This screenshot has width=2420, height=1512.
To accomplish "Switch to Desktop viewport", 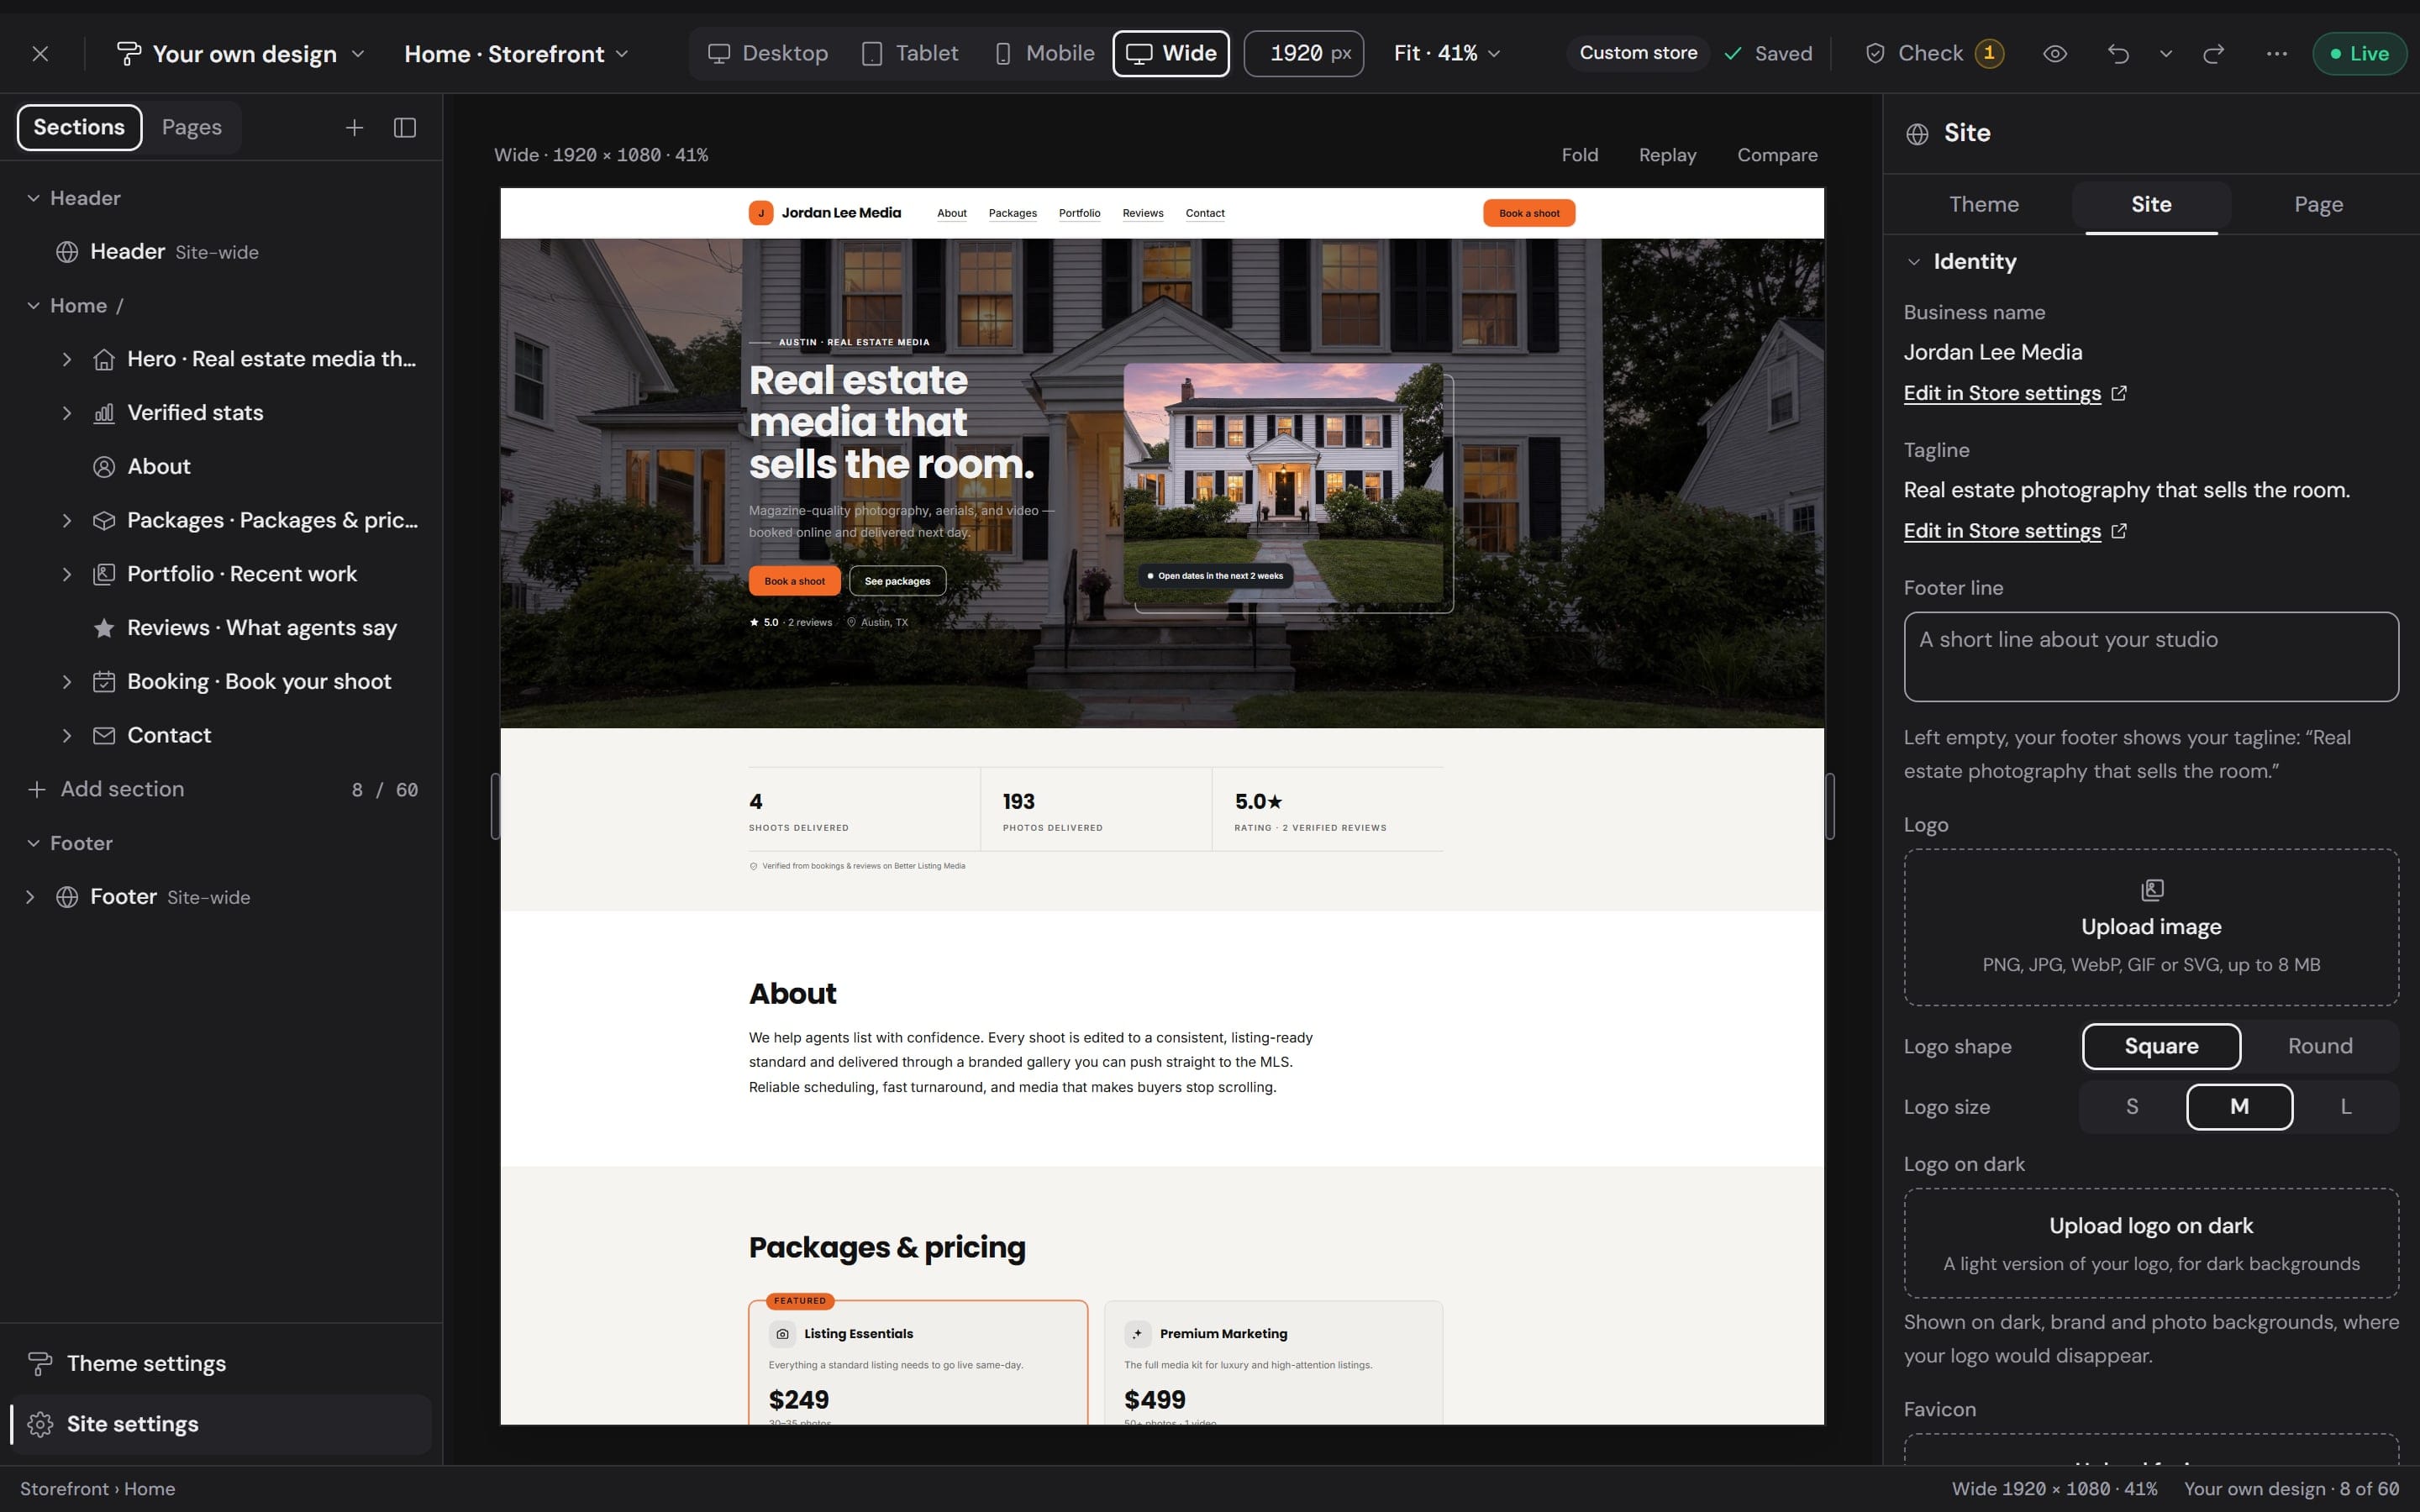I will 768,54.
